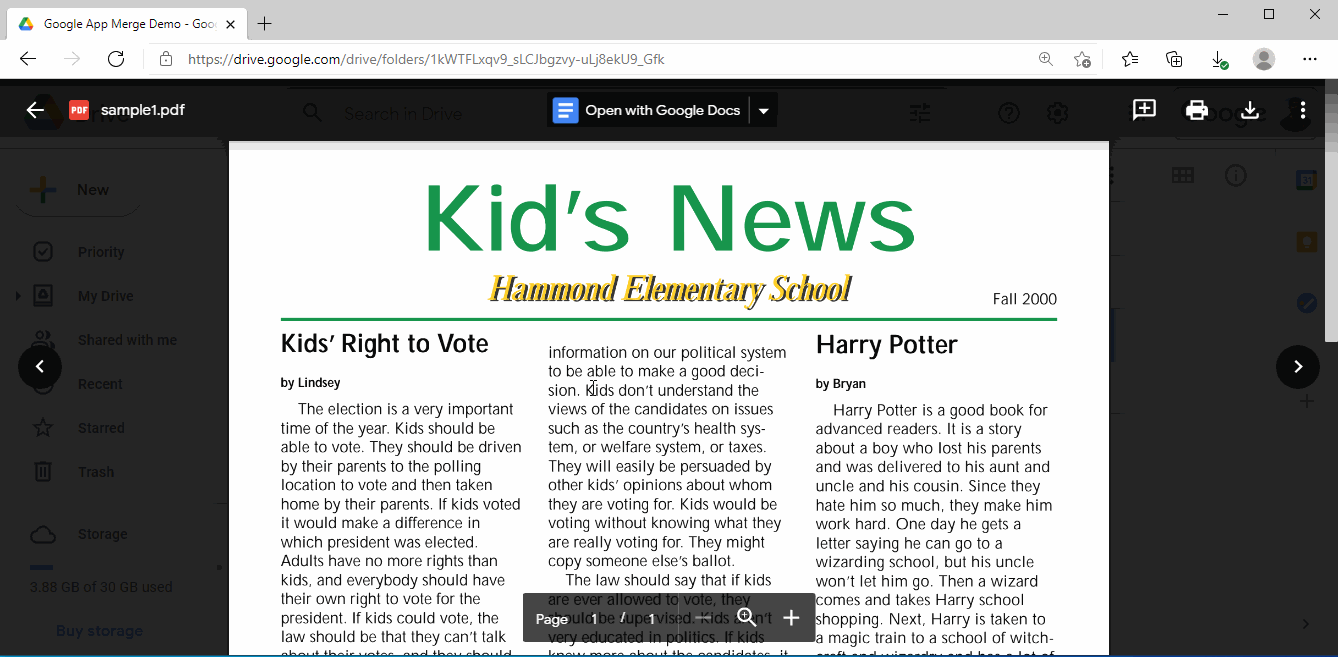Open Drive settings gear icon
The image size is (1338, 657).
pos(1058,113)
